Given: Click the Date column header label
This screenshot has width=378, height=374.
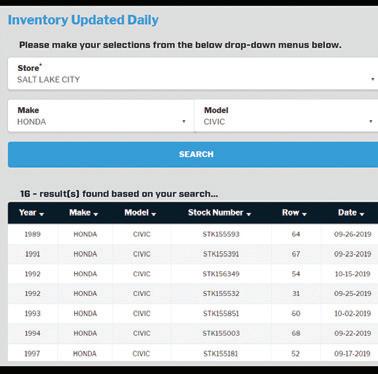Looking at the screenshot, I should pos(347,213).
